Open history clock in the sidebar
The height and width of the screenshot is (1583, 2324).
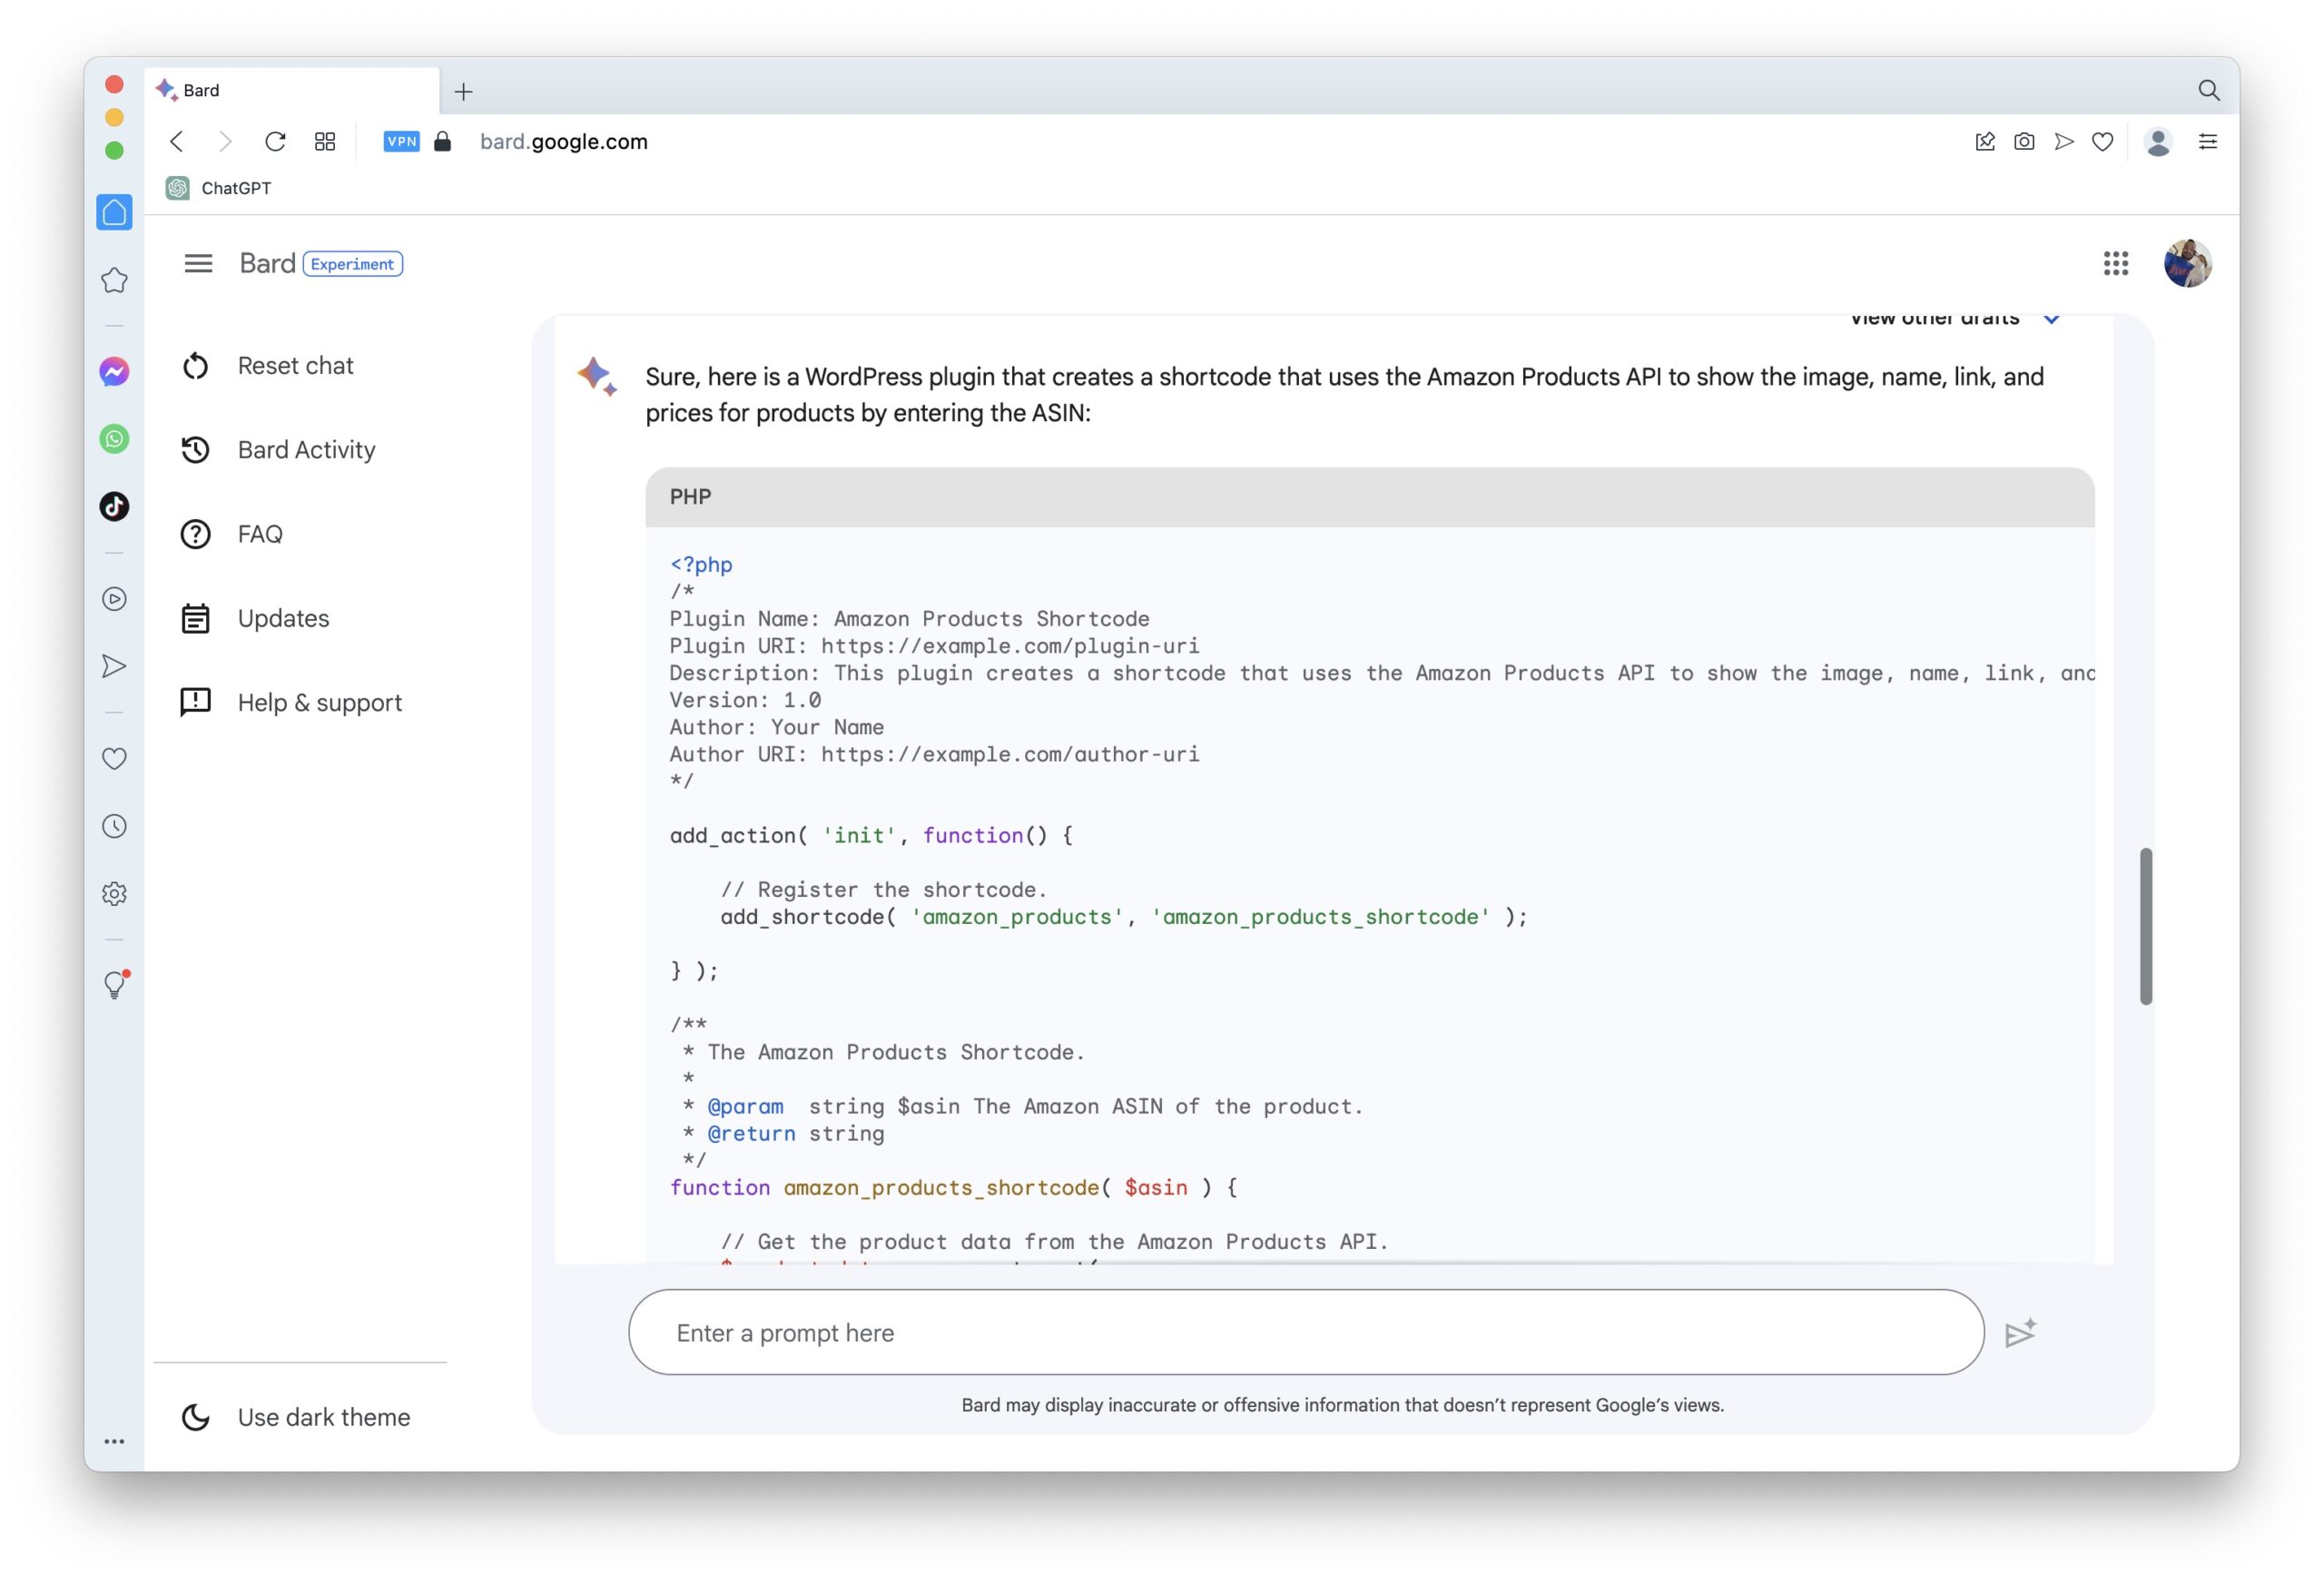click(x=114, y=826)
